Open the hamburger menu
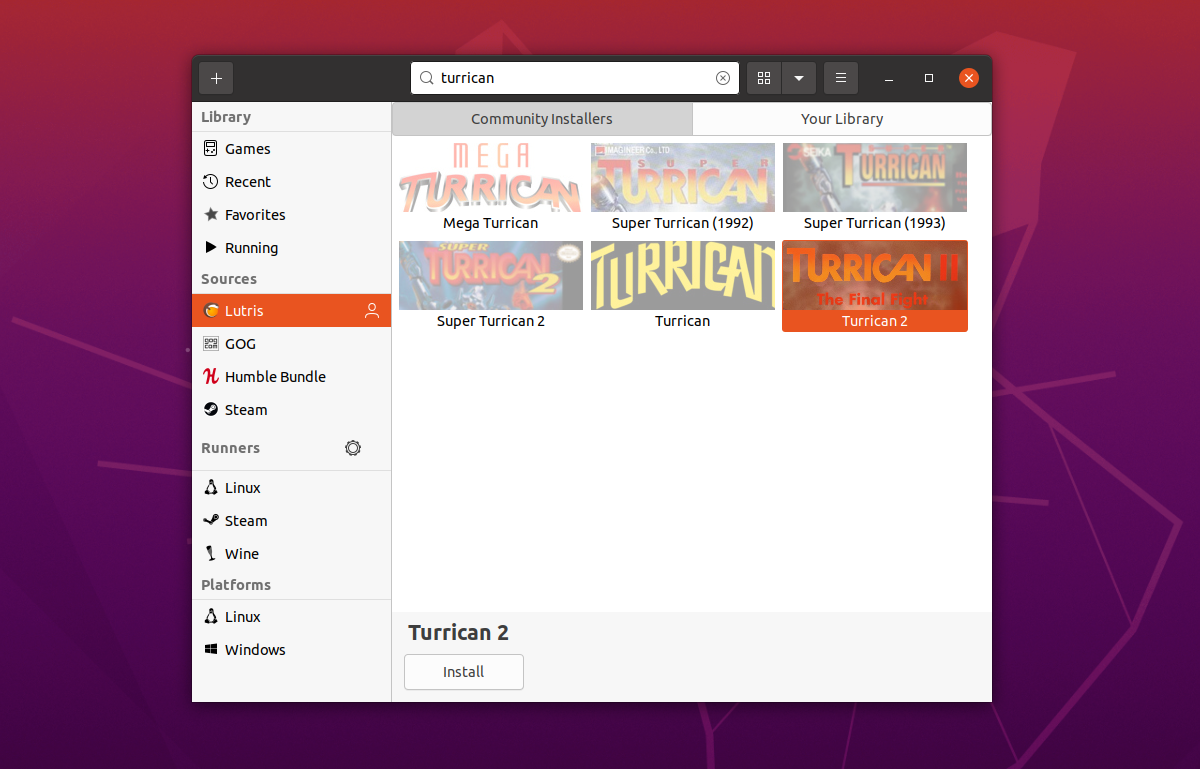The image size is (1200, 769). 841,78
